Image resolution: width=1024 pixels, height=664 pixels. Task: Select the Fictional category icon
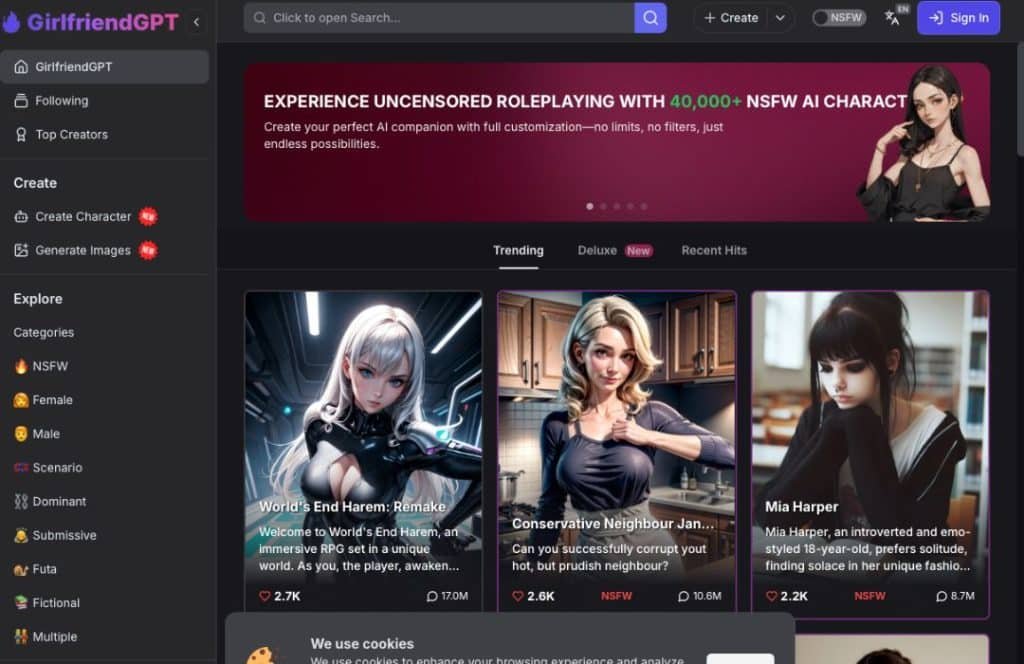pos(21,603)
